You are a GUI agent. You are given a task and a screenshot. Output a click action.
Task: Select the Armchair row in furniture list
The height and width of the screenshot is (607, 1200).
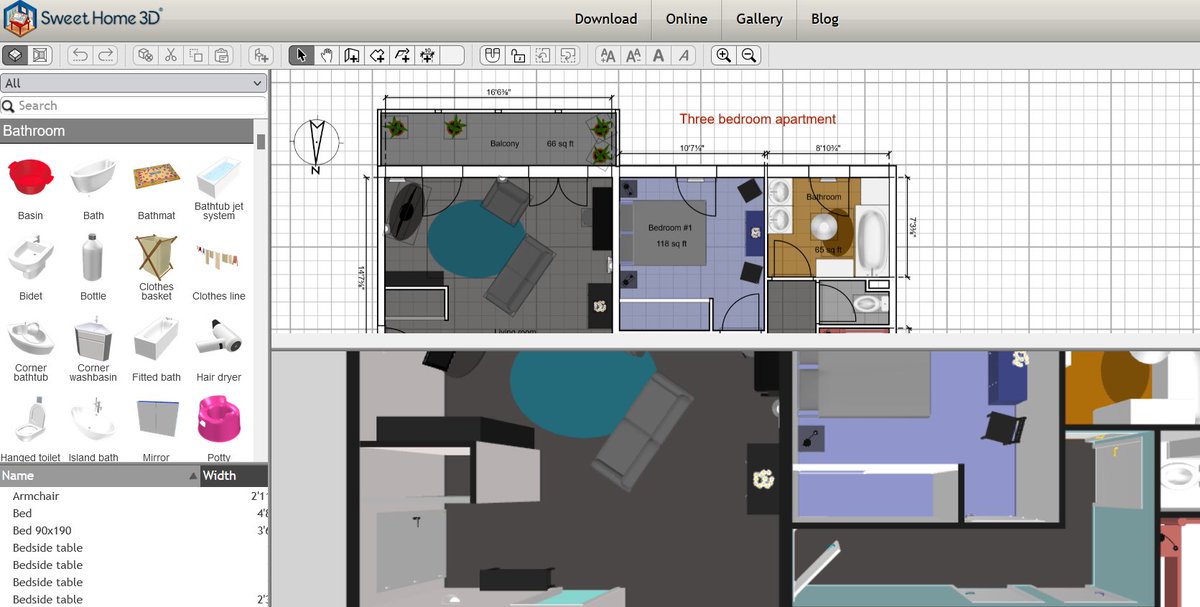pos(134,496)
